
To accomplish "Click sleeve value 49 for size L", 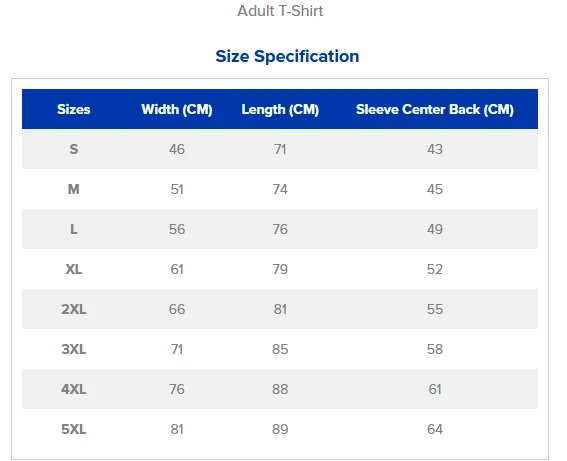I will (x=435, y=229).
